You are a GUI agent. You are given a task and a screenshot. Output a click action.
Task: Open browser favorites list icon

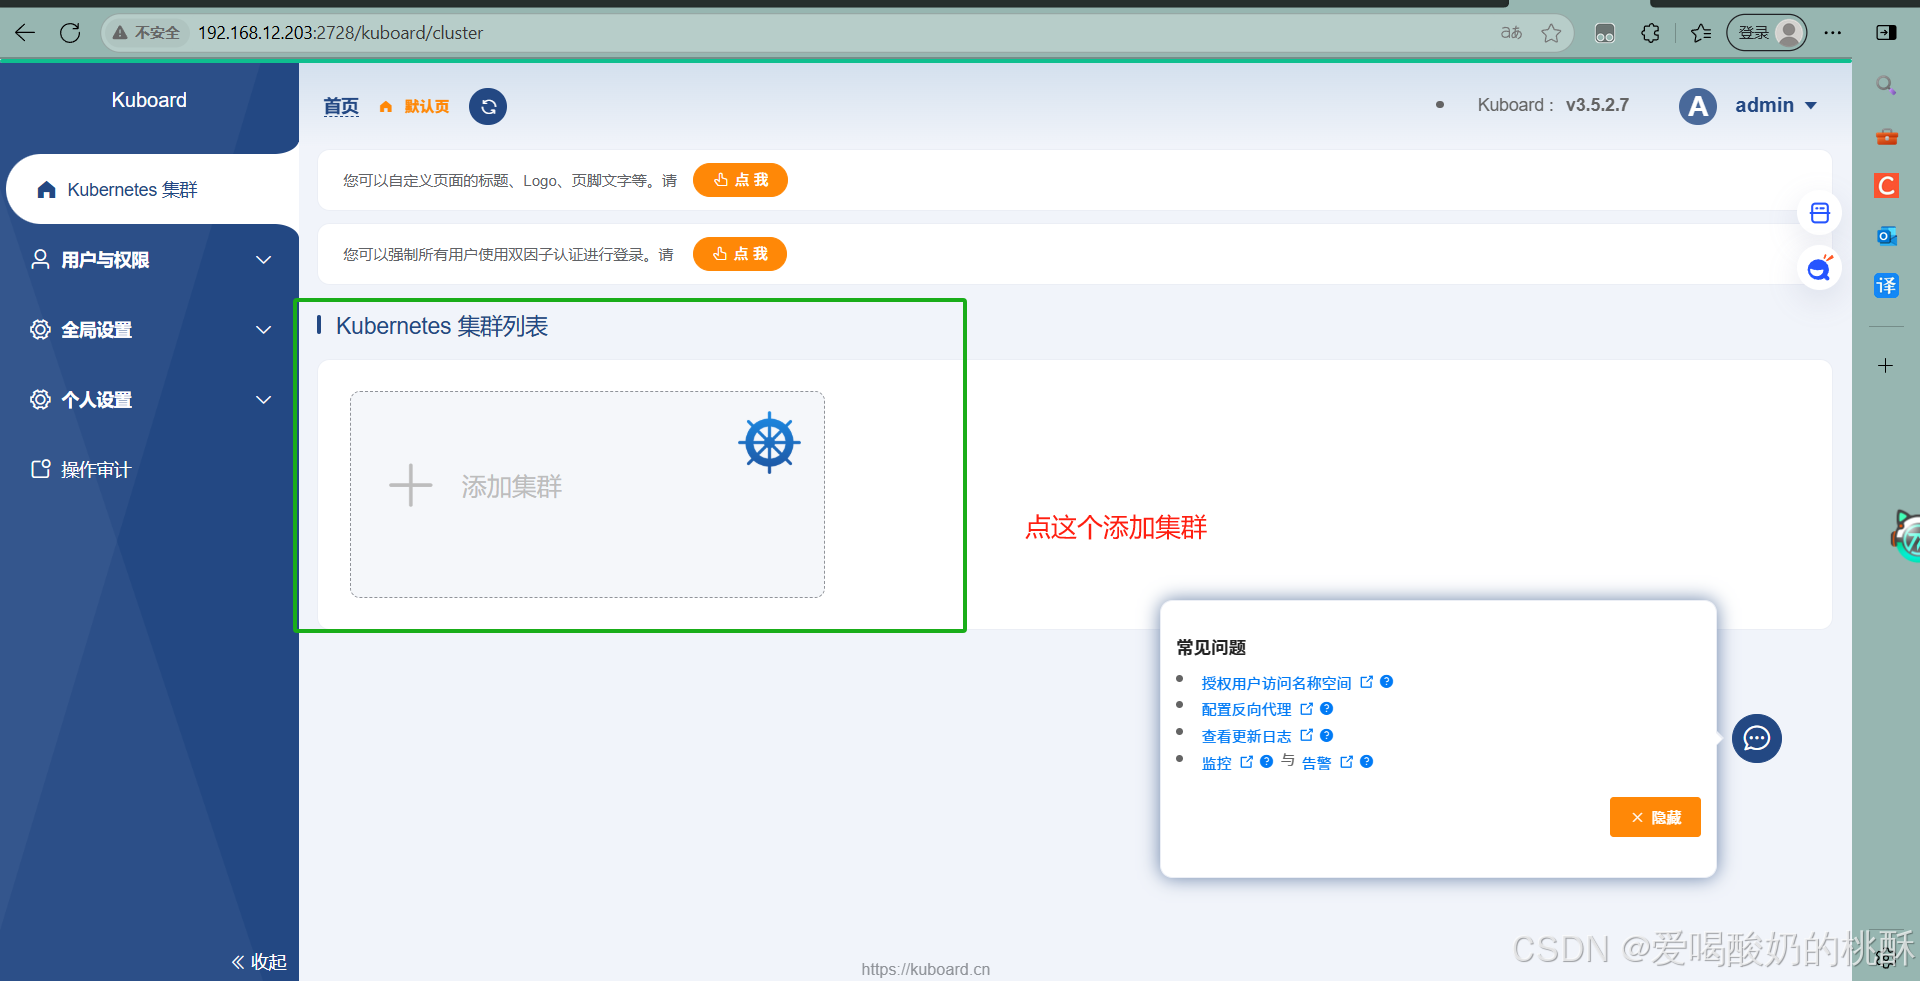1701,33
